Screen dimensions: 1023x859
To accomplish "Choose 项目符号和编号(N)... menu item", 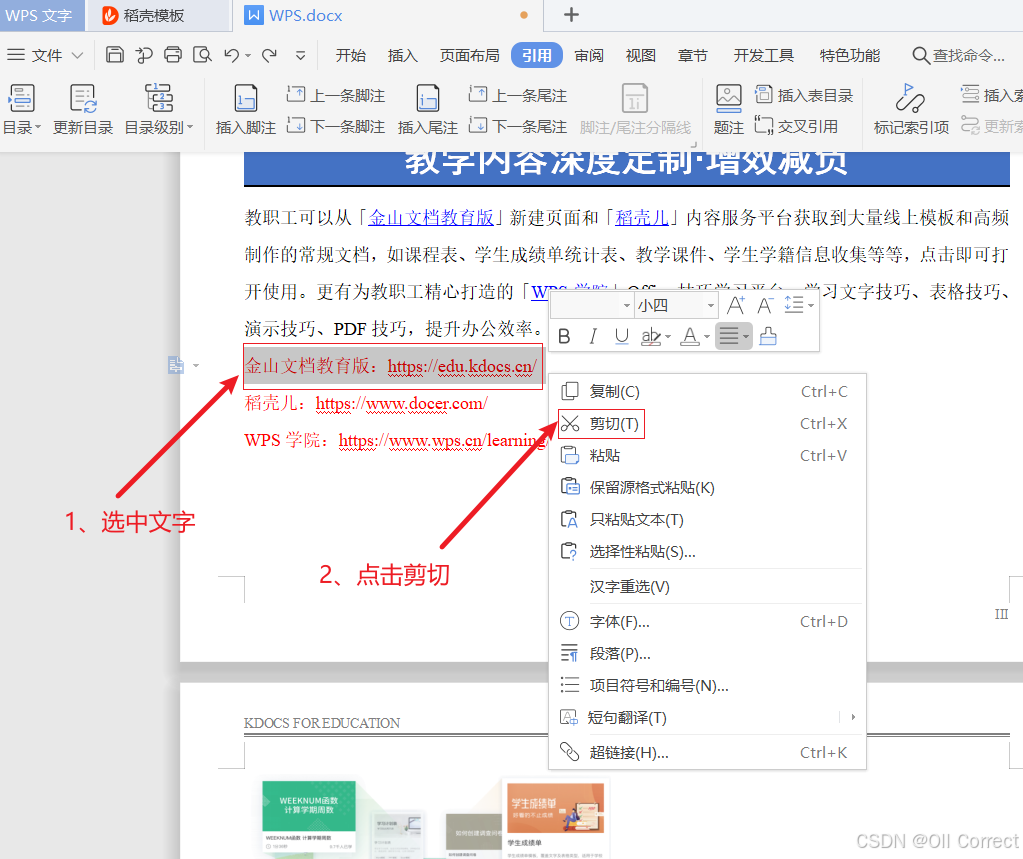I will click(707, 686).
